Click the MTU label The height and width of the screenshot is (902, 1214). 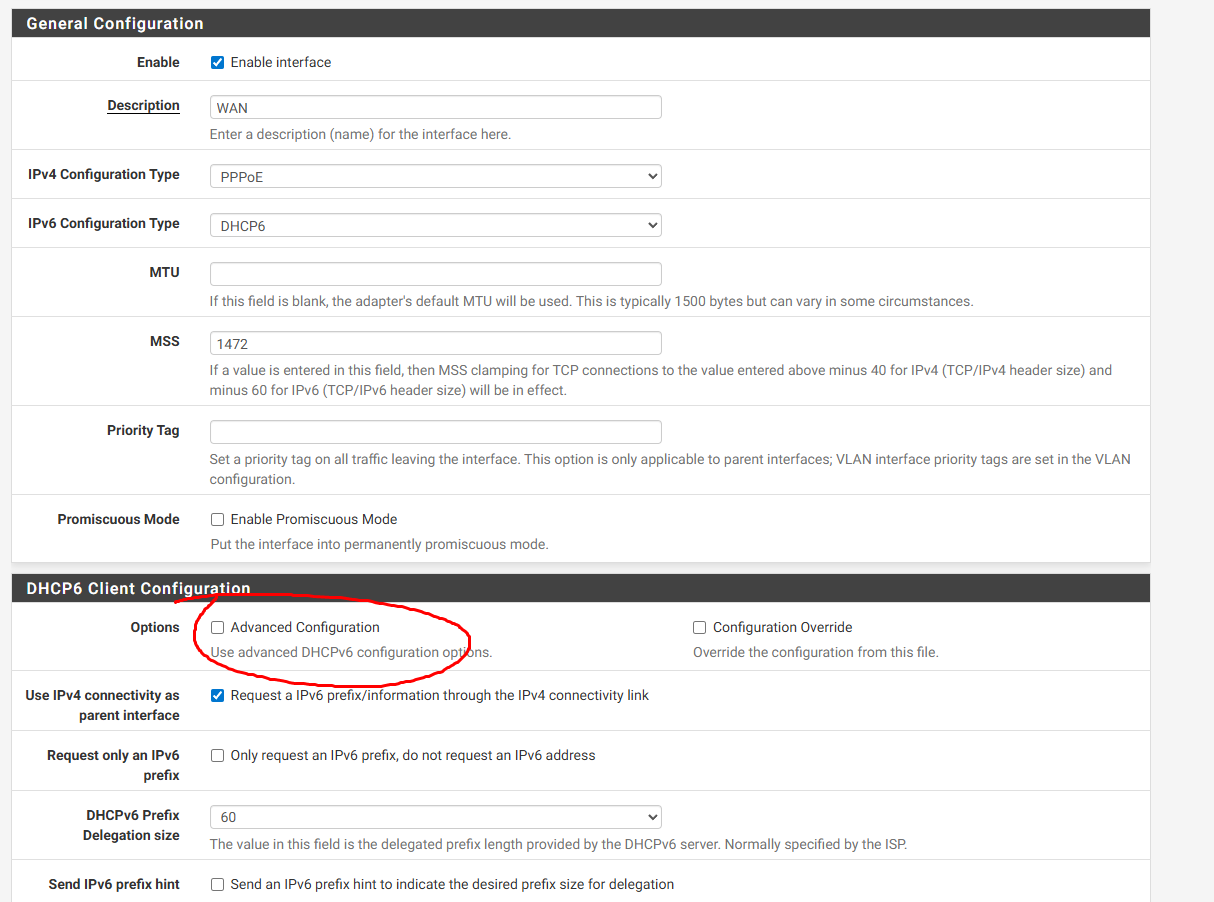tap(164, 272)
